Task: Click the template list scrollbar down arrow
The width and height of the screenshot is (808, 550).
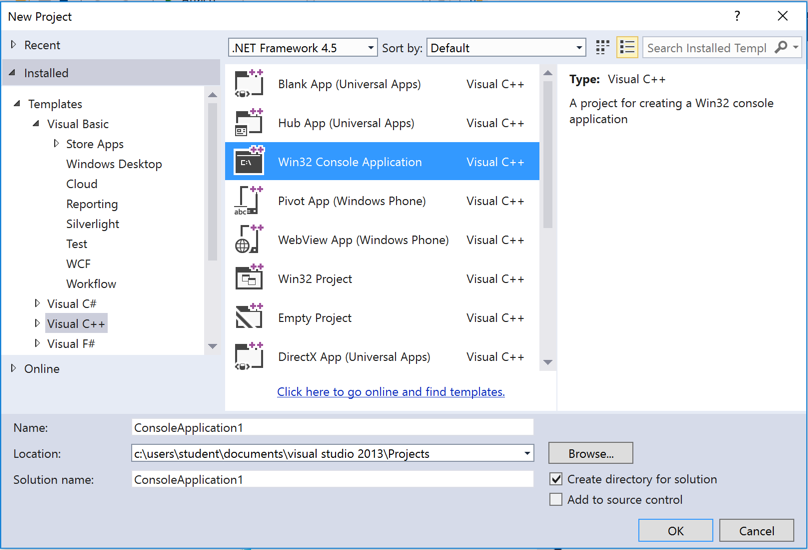Action: coord(548,362)
